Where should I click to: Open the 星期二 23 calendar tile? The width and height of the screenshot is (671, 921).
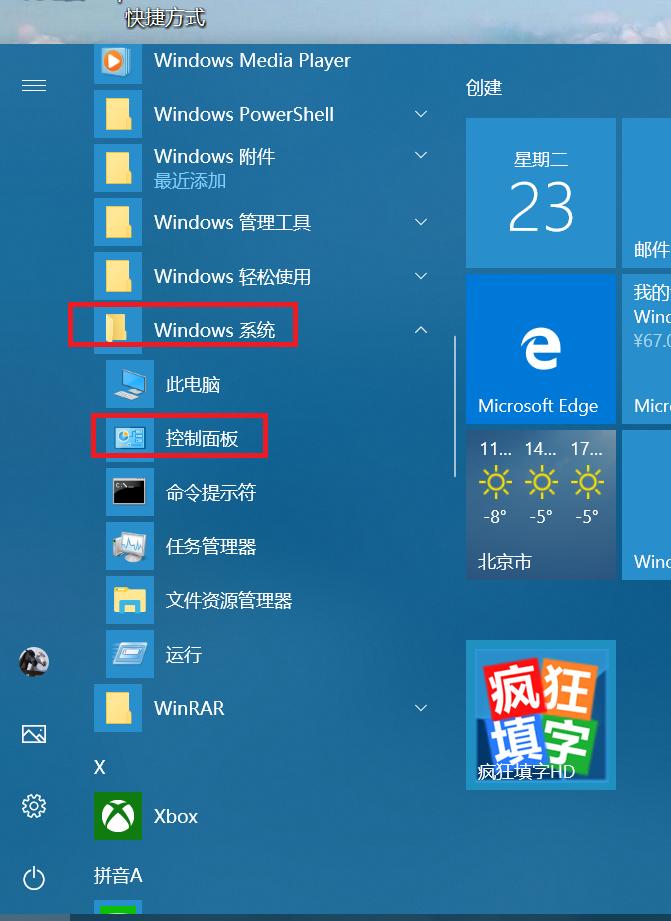point(541,193)
